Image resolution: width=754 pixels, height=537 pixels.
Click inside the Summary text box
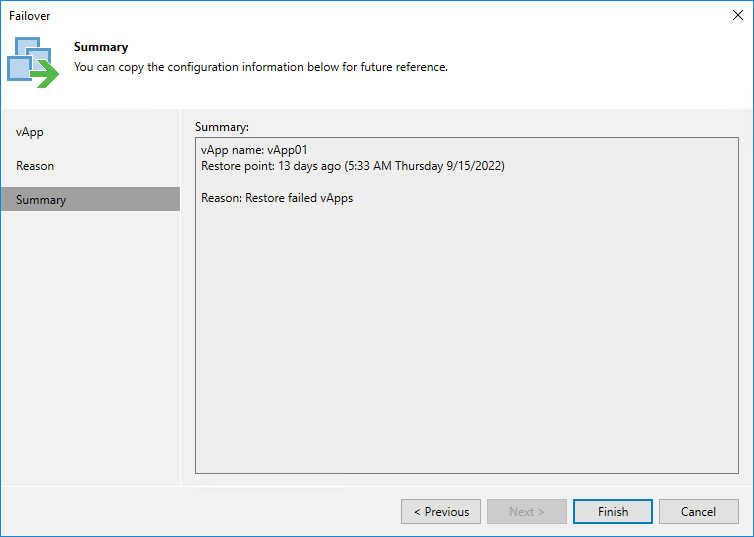click(x=466, y=305)
